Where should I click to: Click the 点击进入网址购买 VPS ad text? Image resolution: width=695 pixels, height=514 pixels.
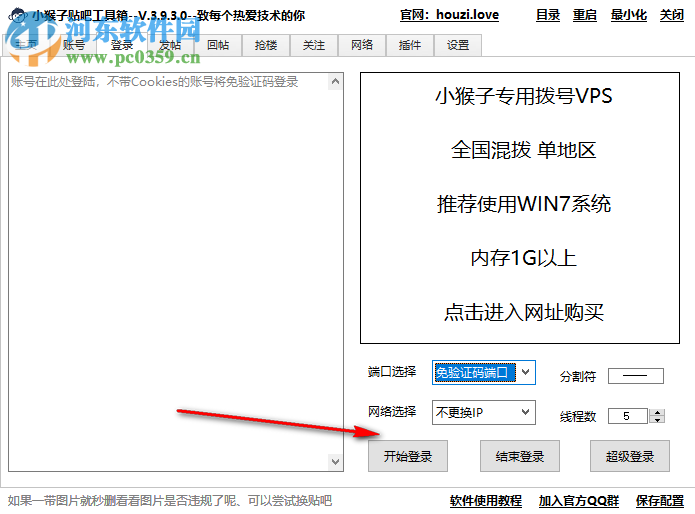tap(524, 312)
